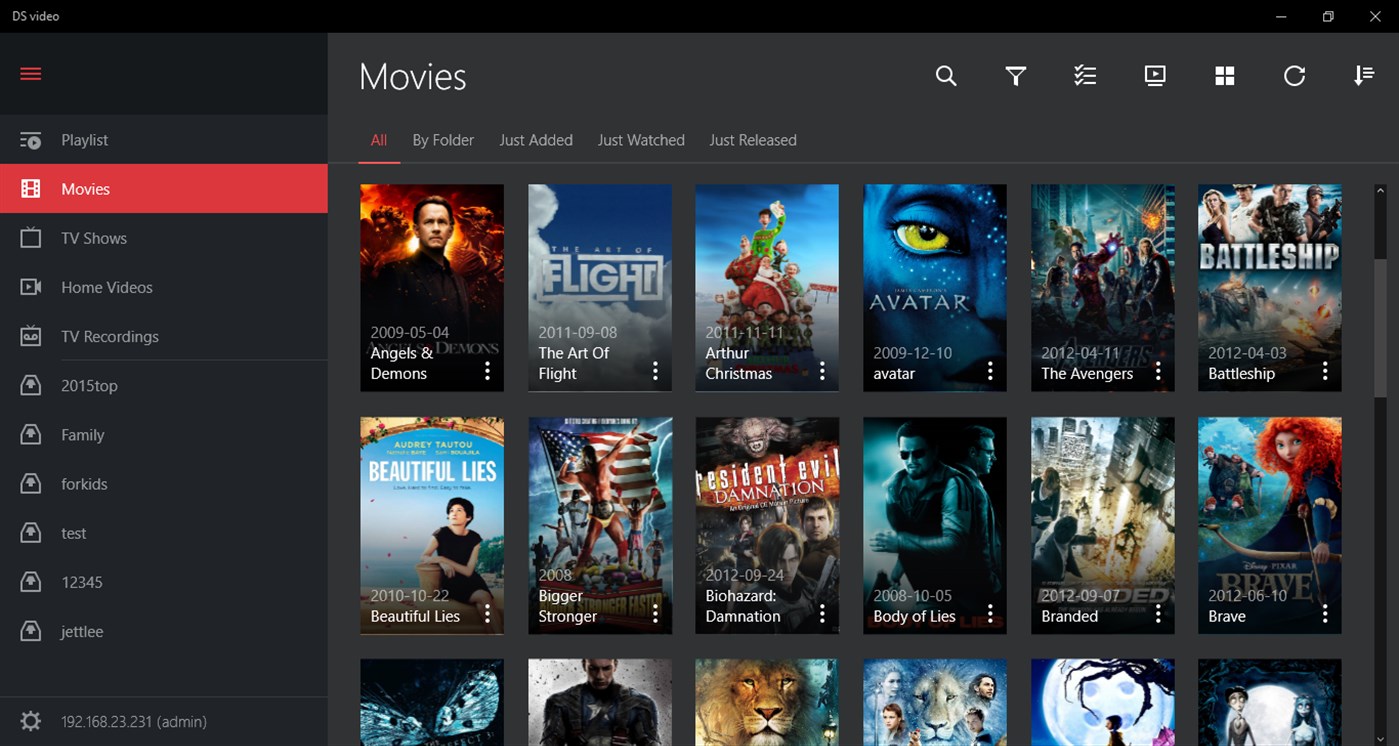Open options menu on The Avengers poster
The height and width of the screenshot is (746, 1399).
(x=1157, y=369)
